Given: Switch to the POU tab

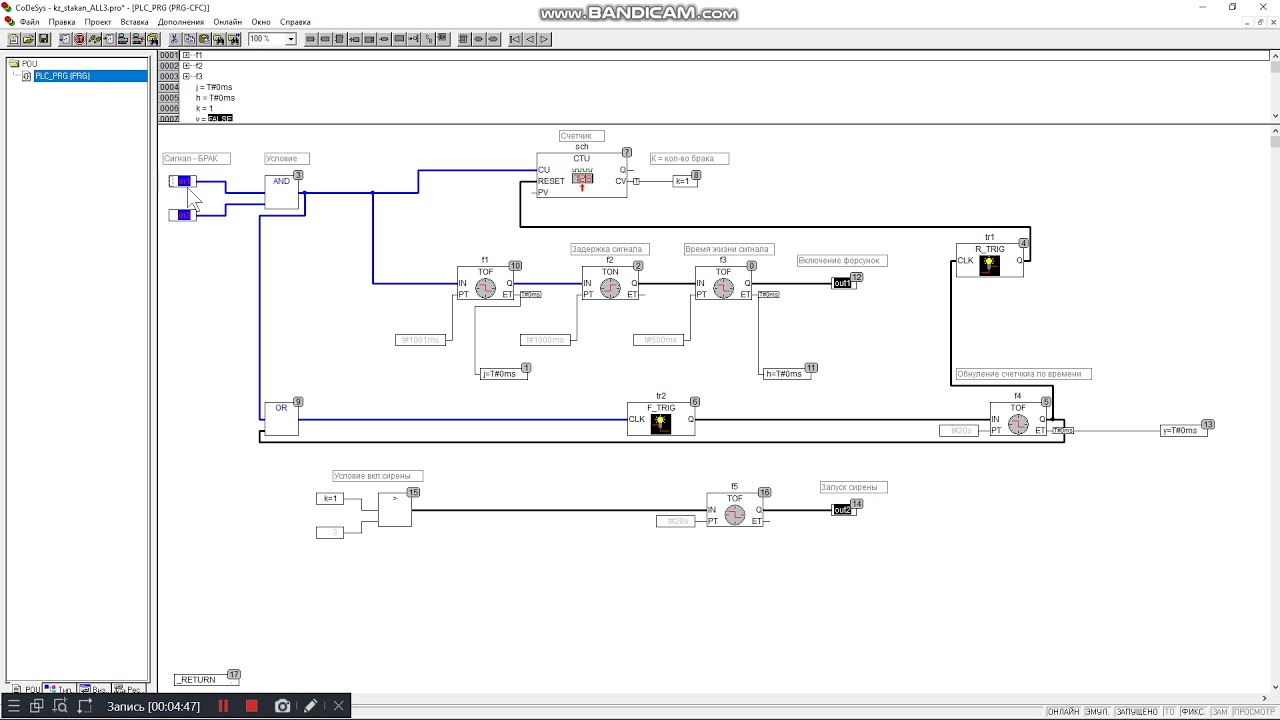Looking at the screenshot, I should pyautogui.click(x=27, y=689).
